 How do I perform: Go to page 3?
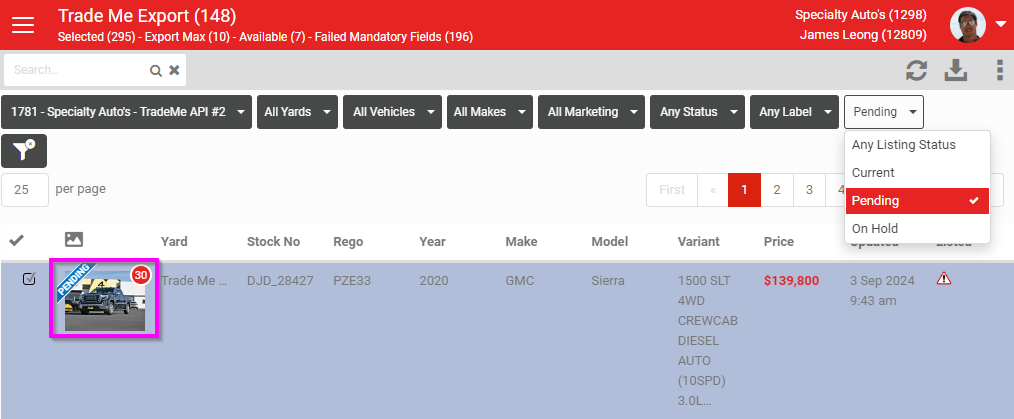click(809, 190)
